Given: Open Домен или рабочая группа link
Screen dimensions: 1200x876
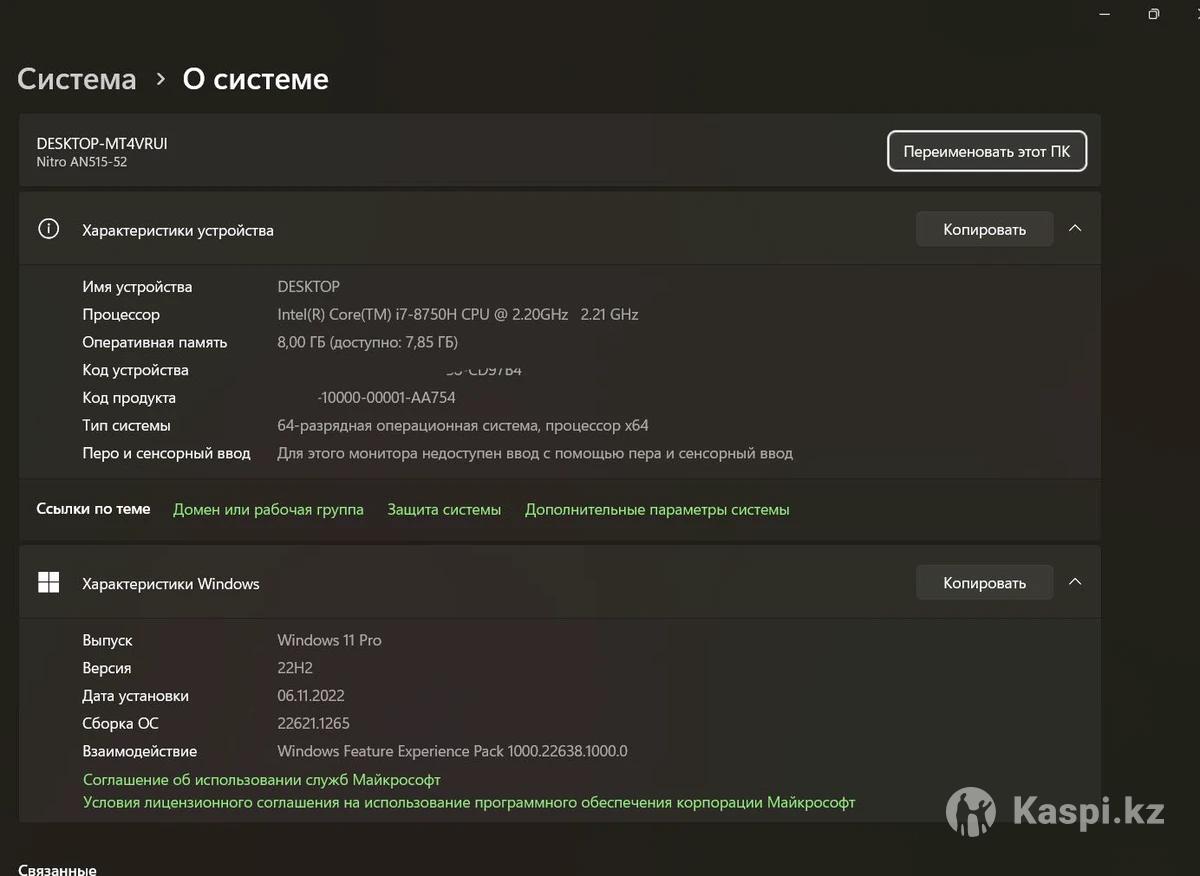Looking at the screenshot, I should (268, 509).
